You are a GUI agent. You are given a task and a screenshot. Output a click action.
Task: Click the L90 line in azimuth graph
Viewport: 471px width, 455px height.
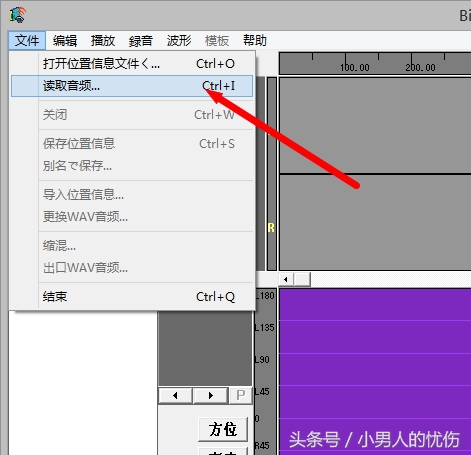pos(375,353)
